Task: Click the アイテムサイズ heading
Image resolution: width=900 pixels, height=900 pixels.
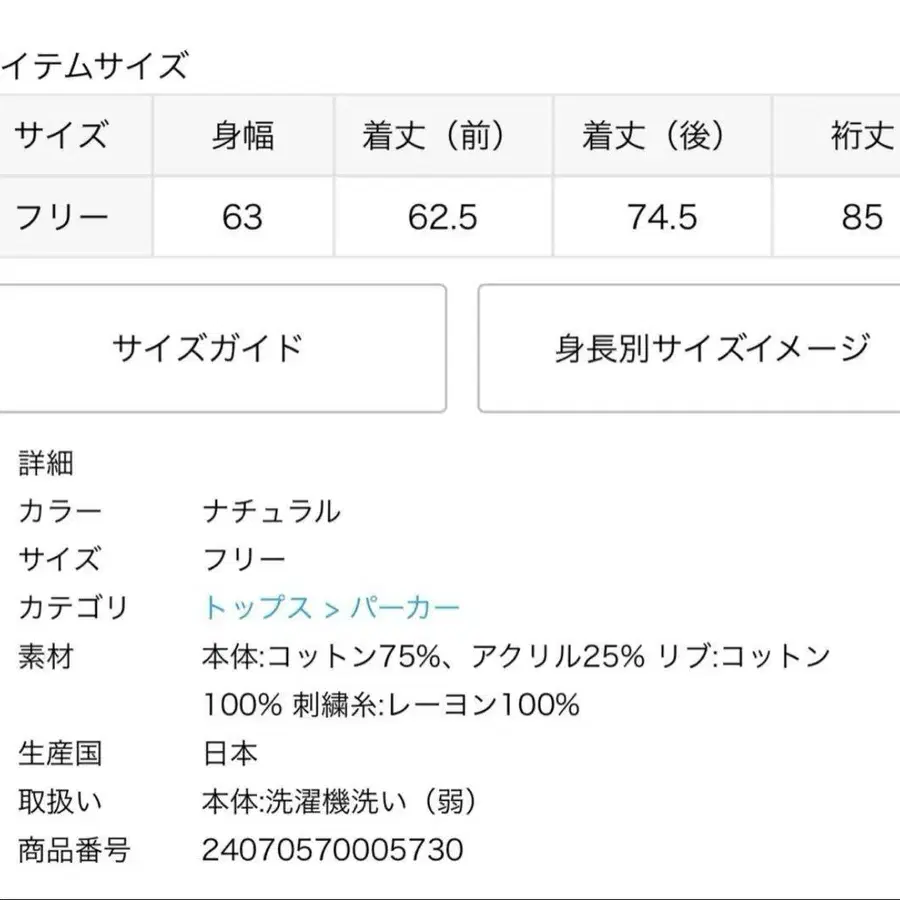Action: [x=94, y=66]
